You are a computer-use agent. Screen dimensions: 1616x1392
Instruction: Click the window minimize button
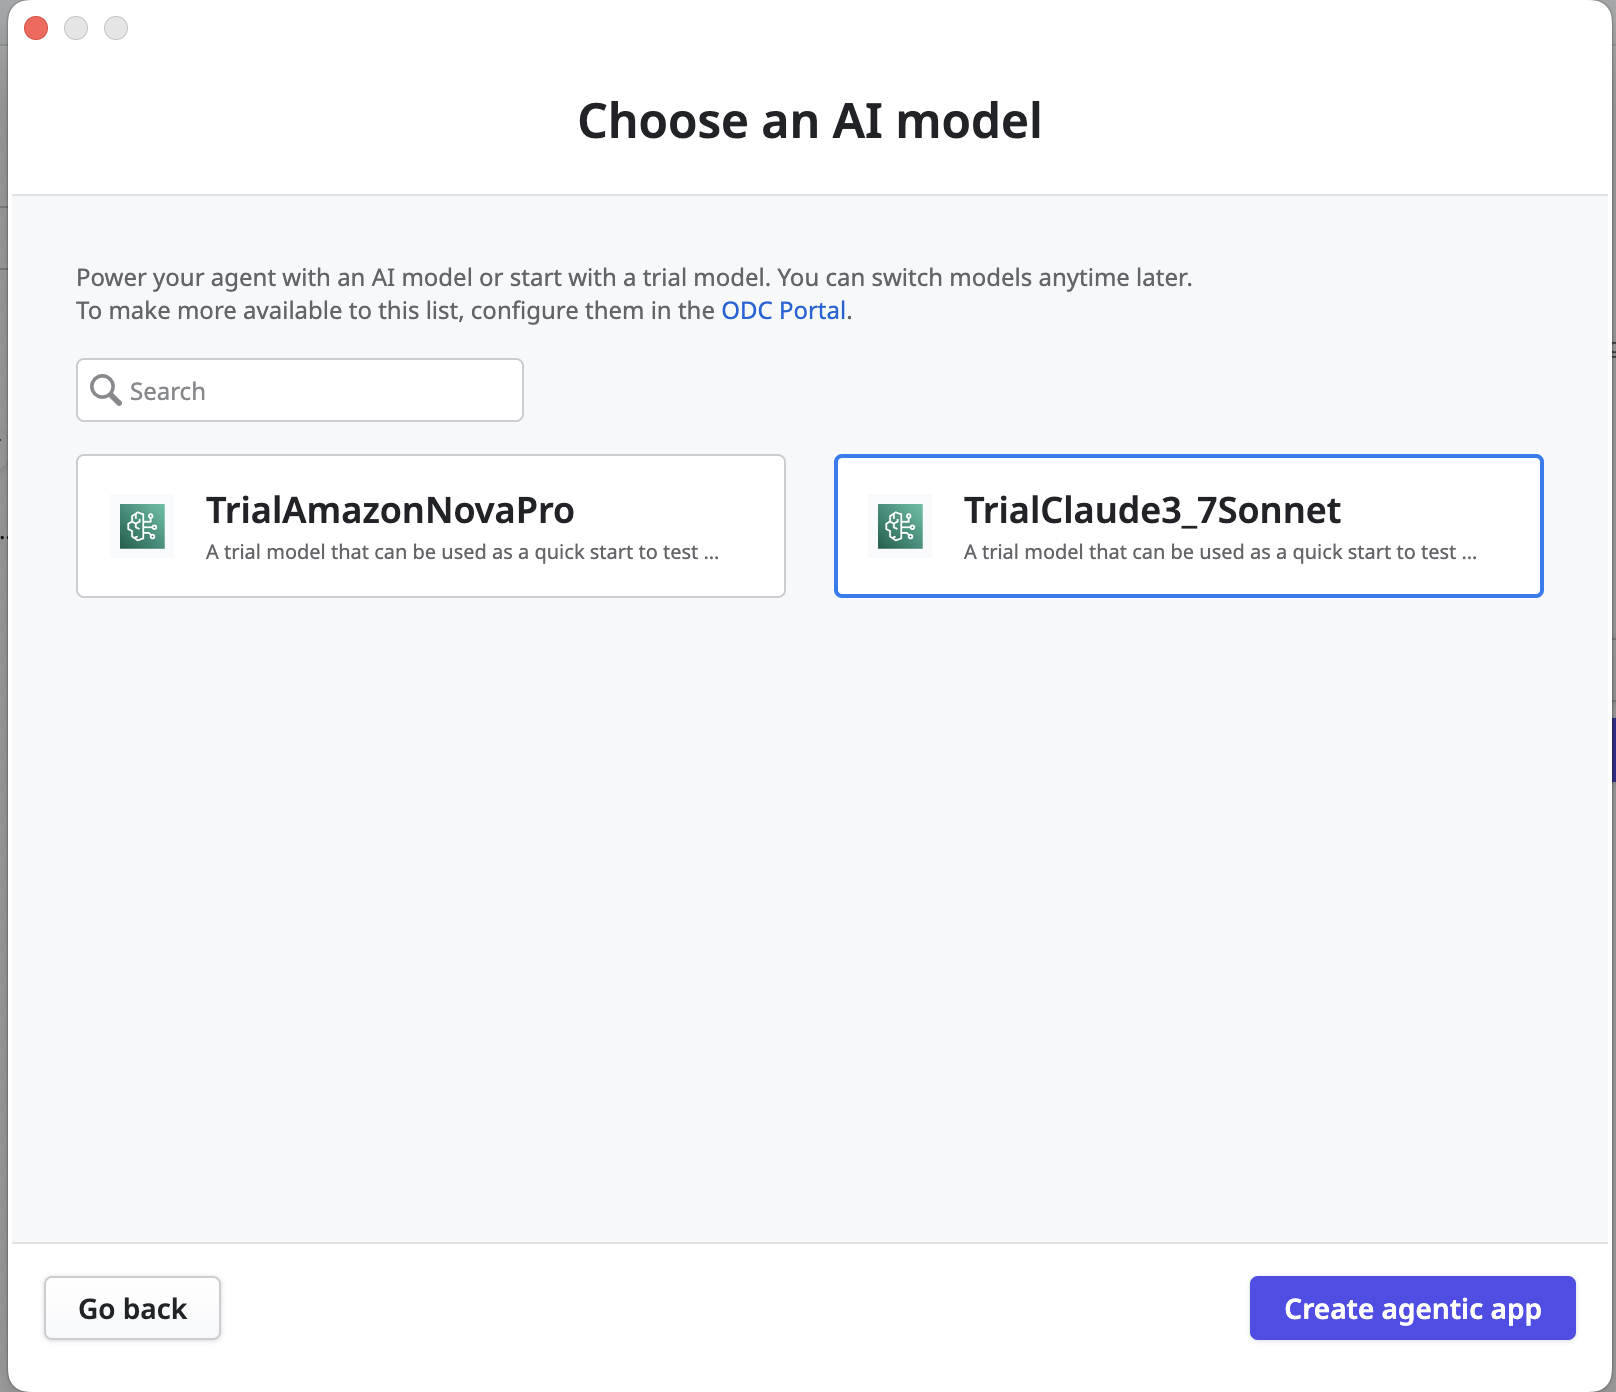(76, 28)
